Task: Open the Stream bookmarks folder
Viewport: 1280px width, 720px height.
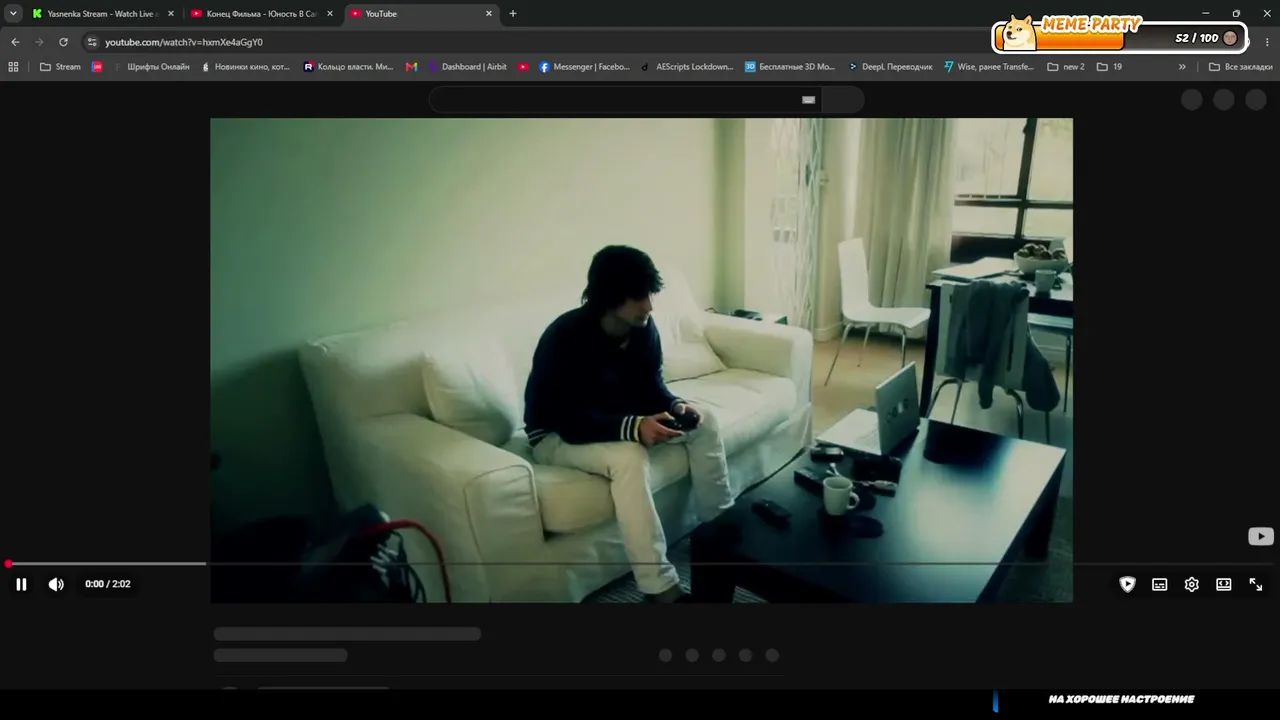Action: pos(60,67)
